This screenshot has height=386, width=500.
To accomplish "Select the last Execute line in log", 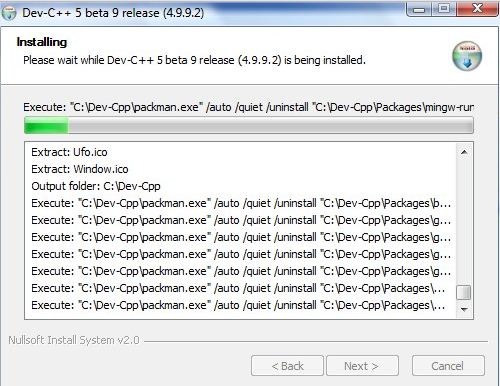I will click(238, 305).
